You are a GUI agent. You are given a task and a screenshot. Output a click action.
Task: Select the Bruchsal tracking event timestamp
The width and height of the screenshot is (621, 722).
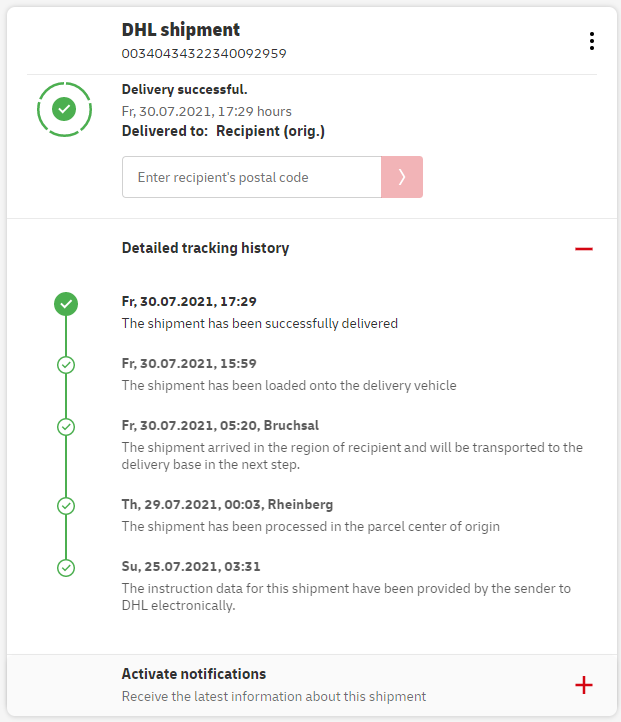(x=220, y=425)
